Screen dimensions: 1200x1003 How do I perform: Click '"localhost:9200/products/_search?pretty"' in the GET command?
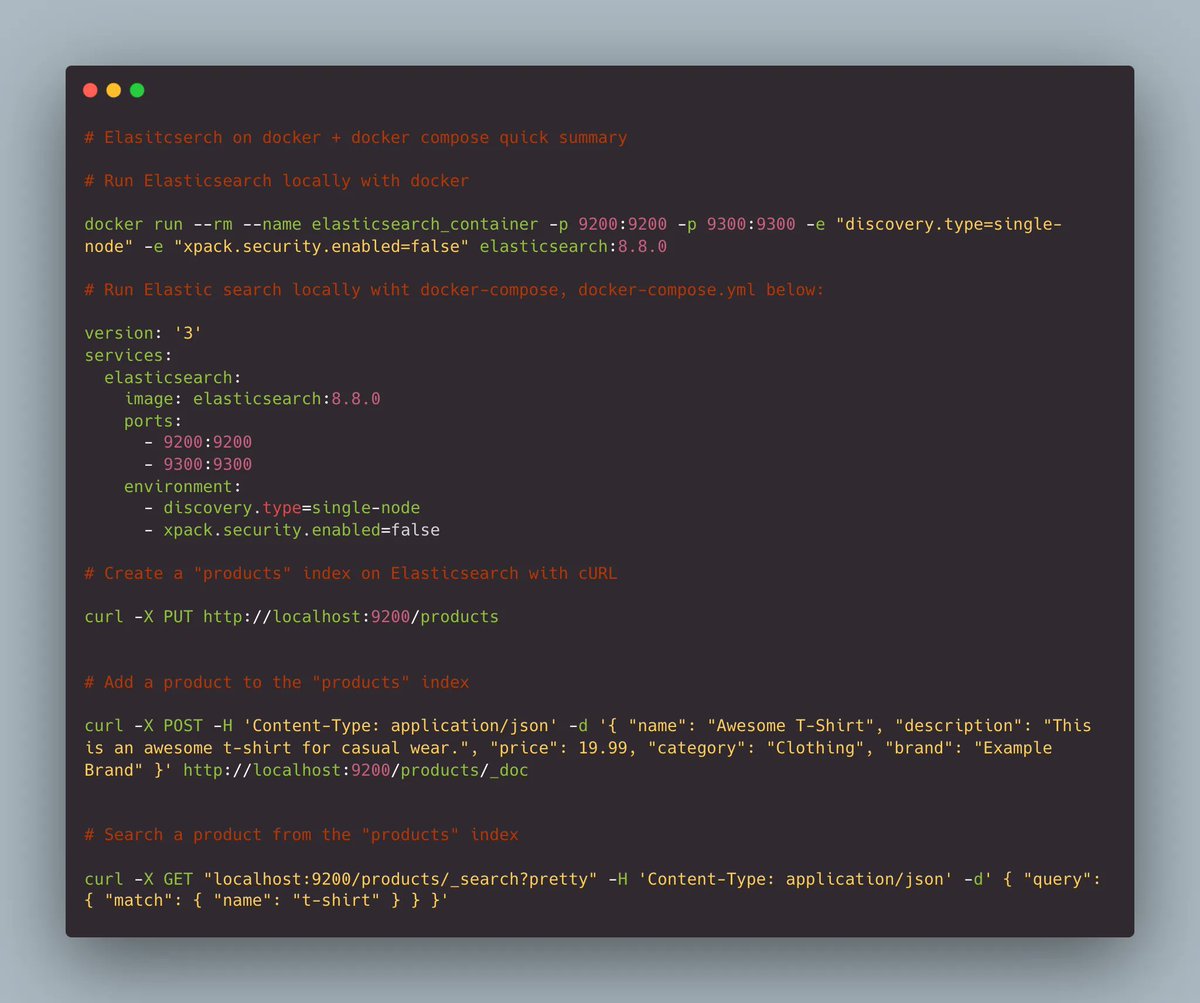[x=401, y=879]
